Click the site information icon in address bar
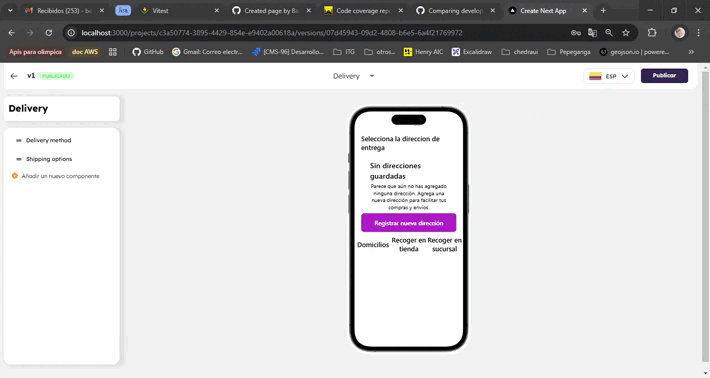Viewport: 710px width, 378px height. coord(71,33)
